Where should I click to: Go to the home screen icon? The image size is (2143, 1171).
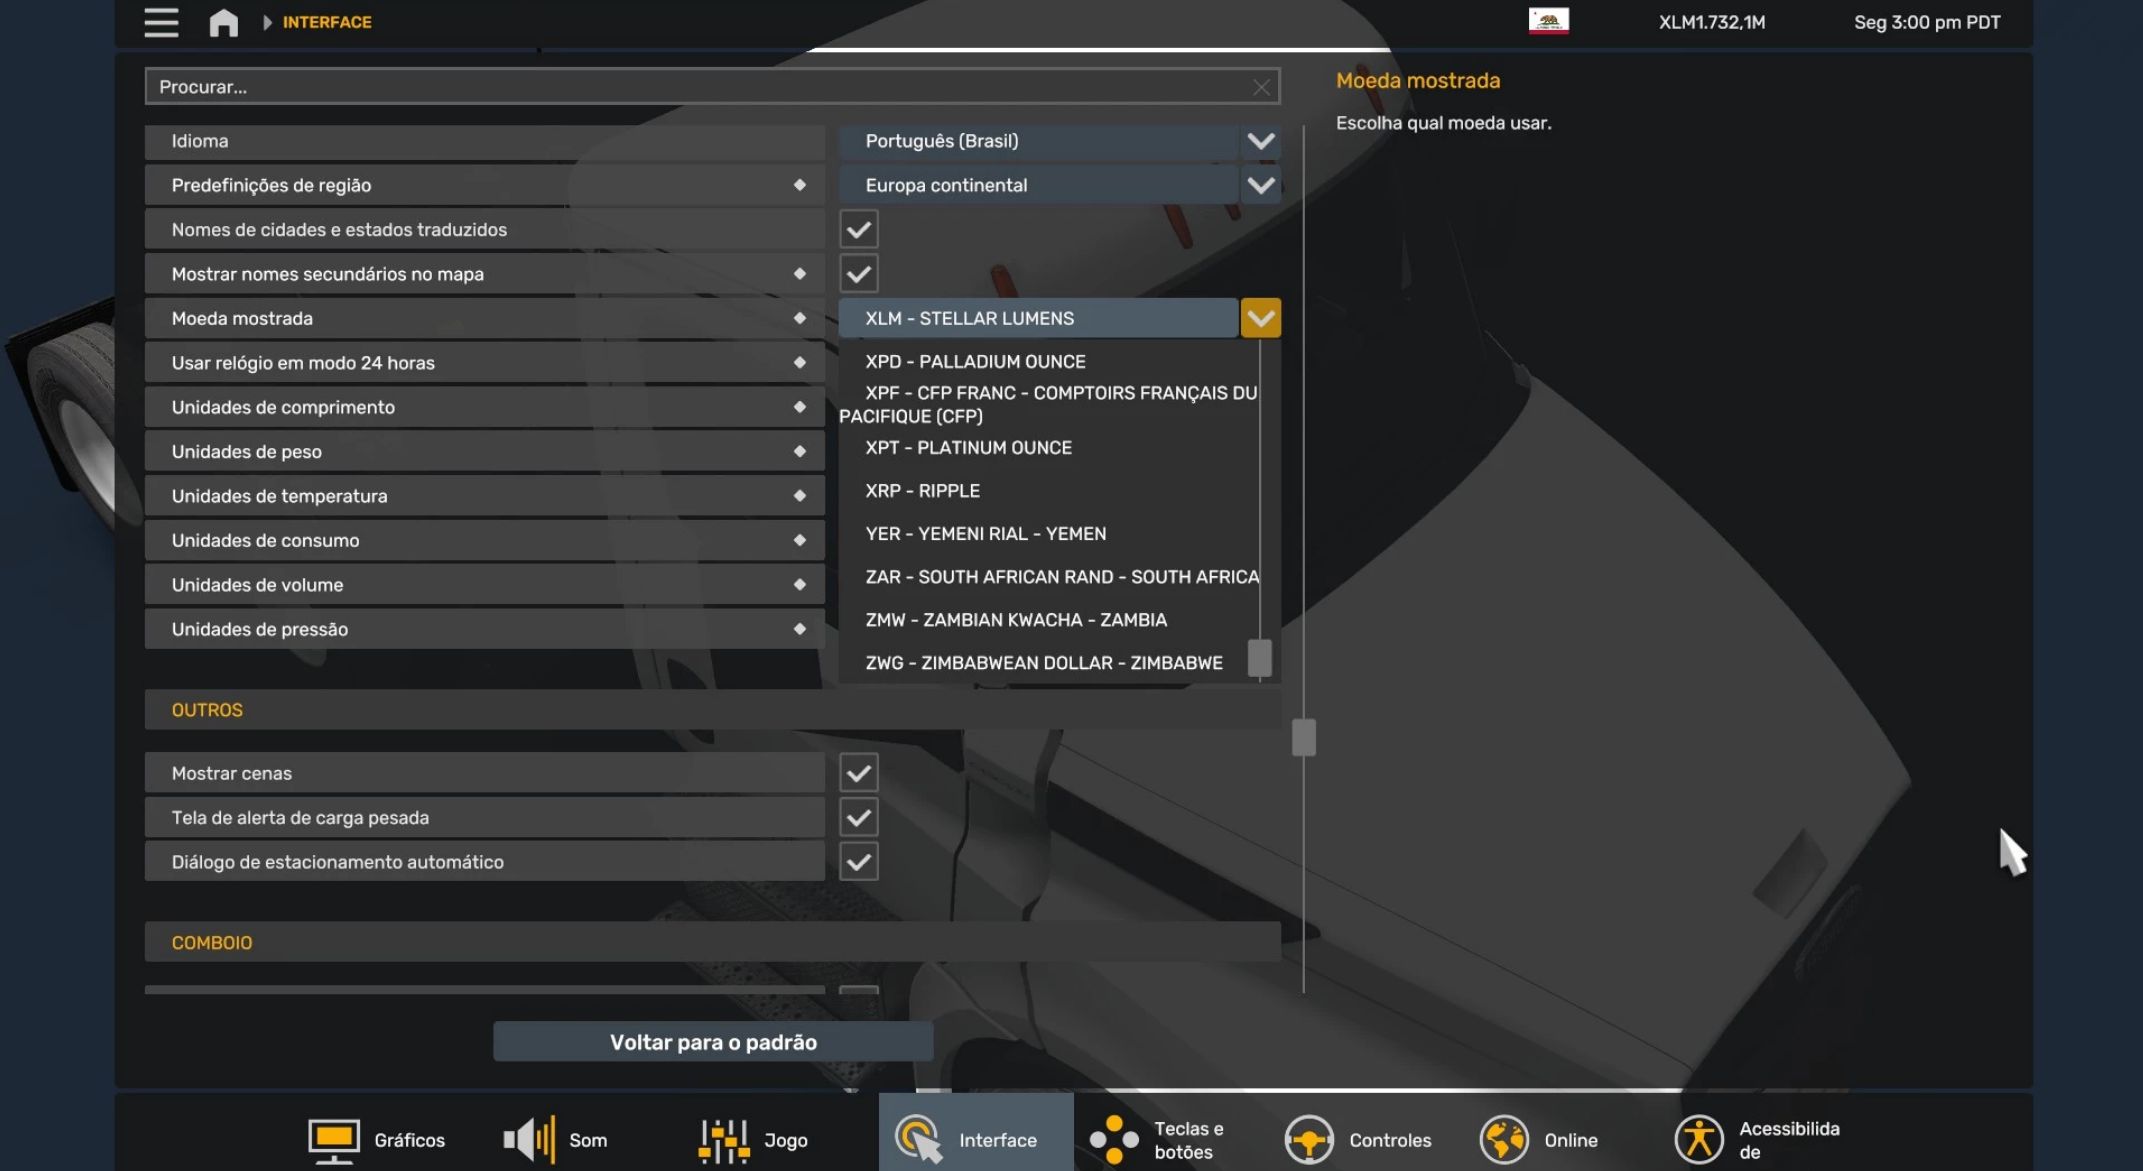[x=223, y=22]
